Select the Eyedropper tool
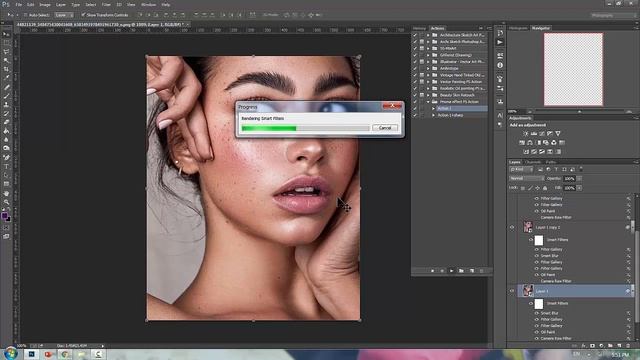The image size is (640, 360). [x=6, y=78]
